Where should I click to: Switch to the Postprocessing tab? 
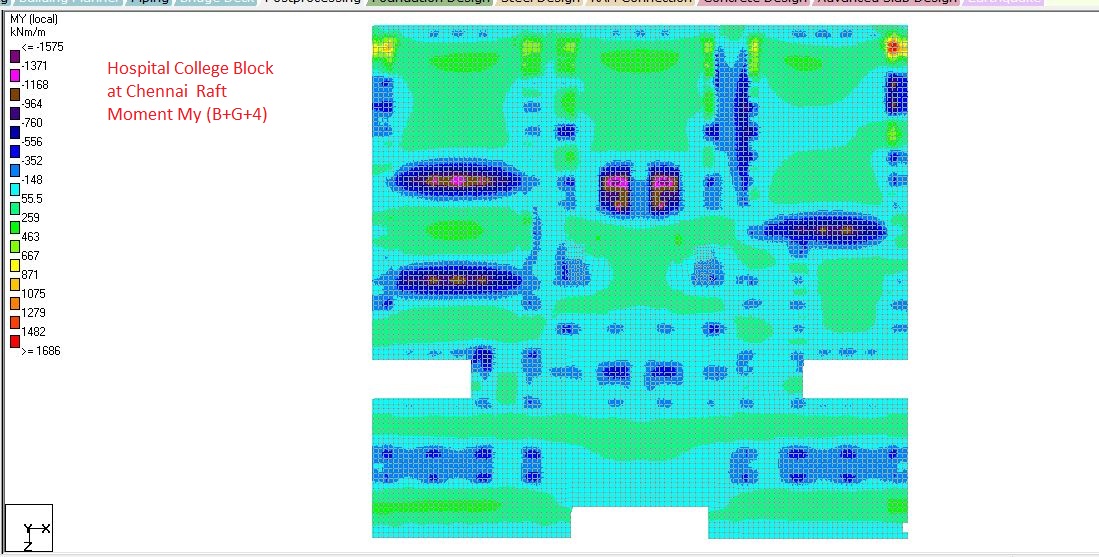[x=312, y=3]
